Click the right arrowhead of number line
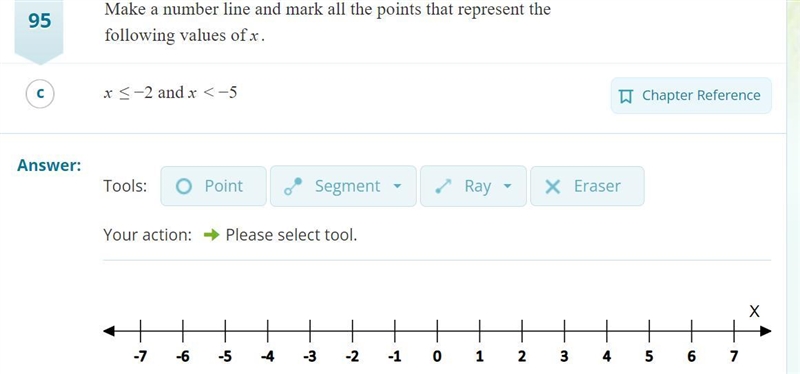Image resolution: width=800 pixels, height=374 pixels. point(765,332)
